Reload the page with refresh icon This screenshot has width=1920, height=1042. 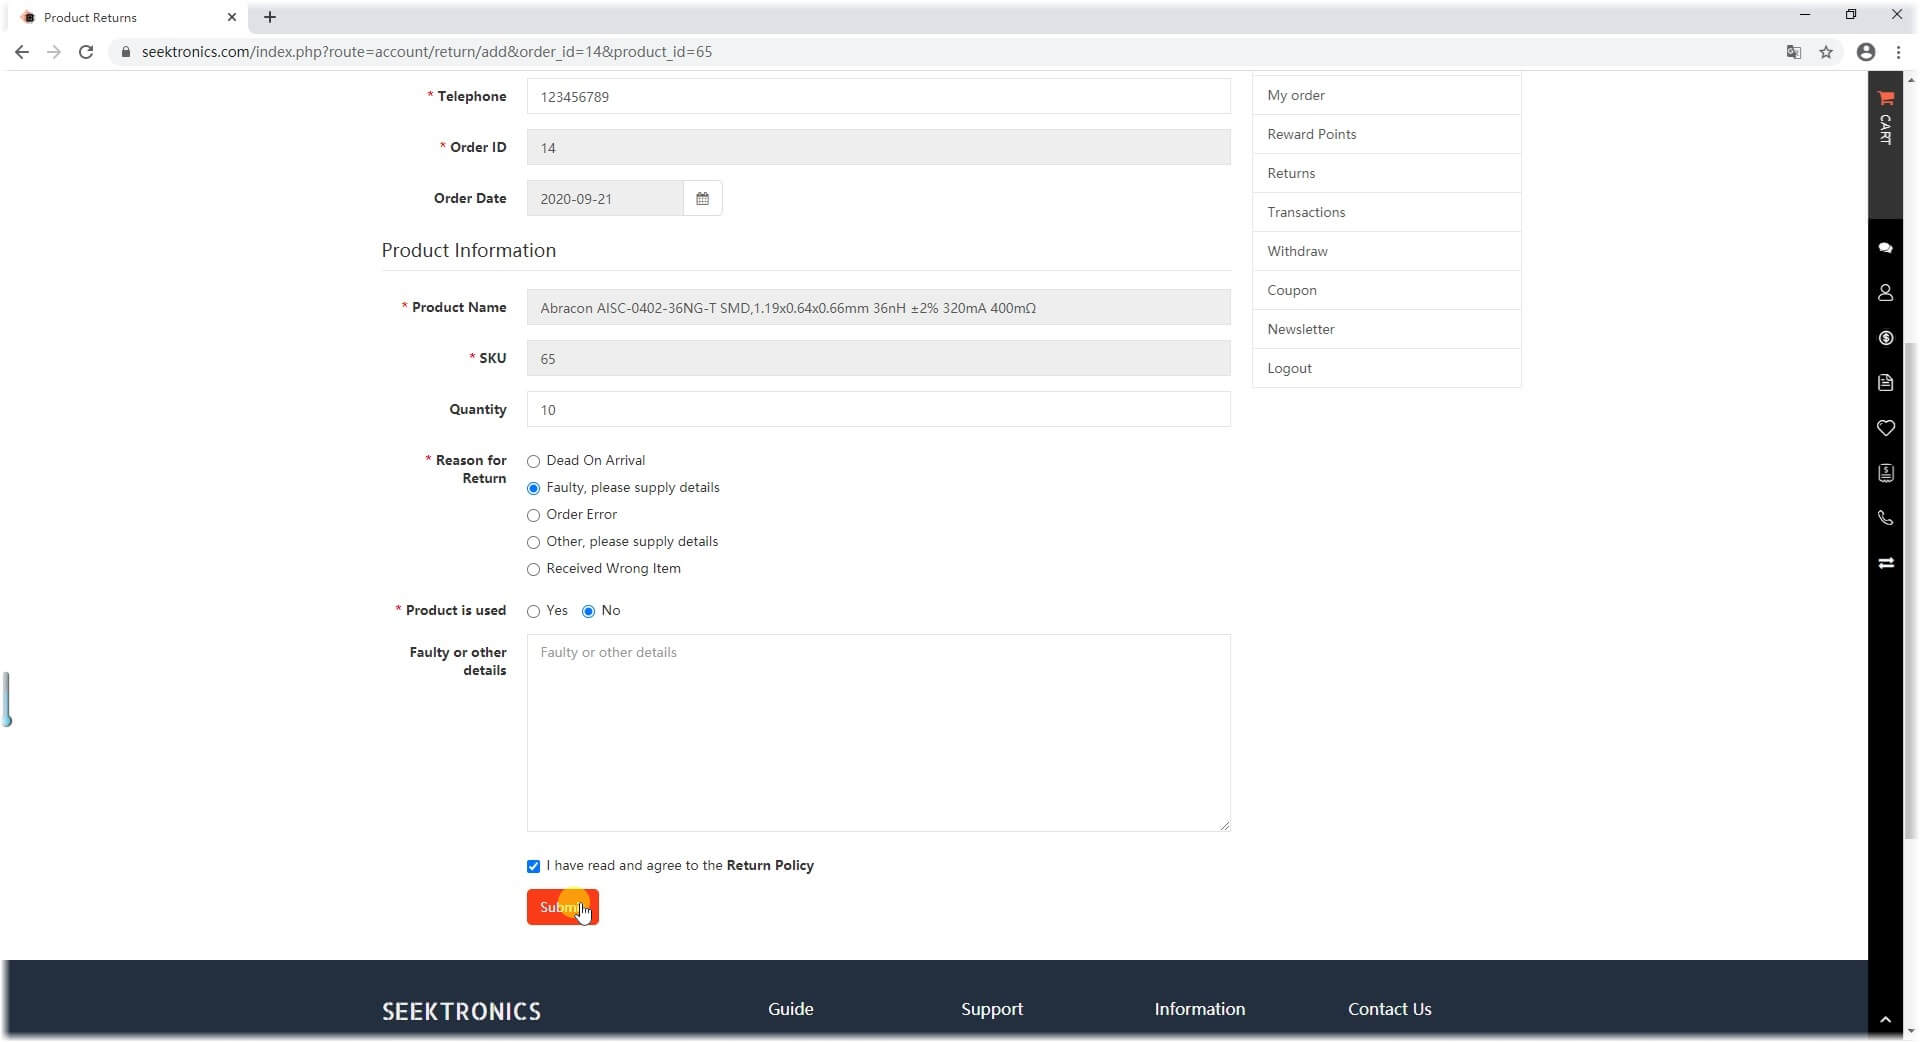(x=86, y=52)
